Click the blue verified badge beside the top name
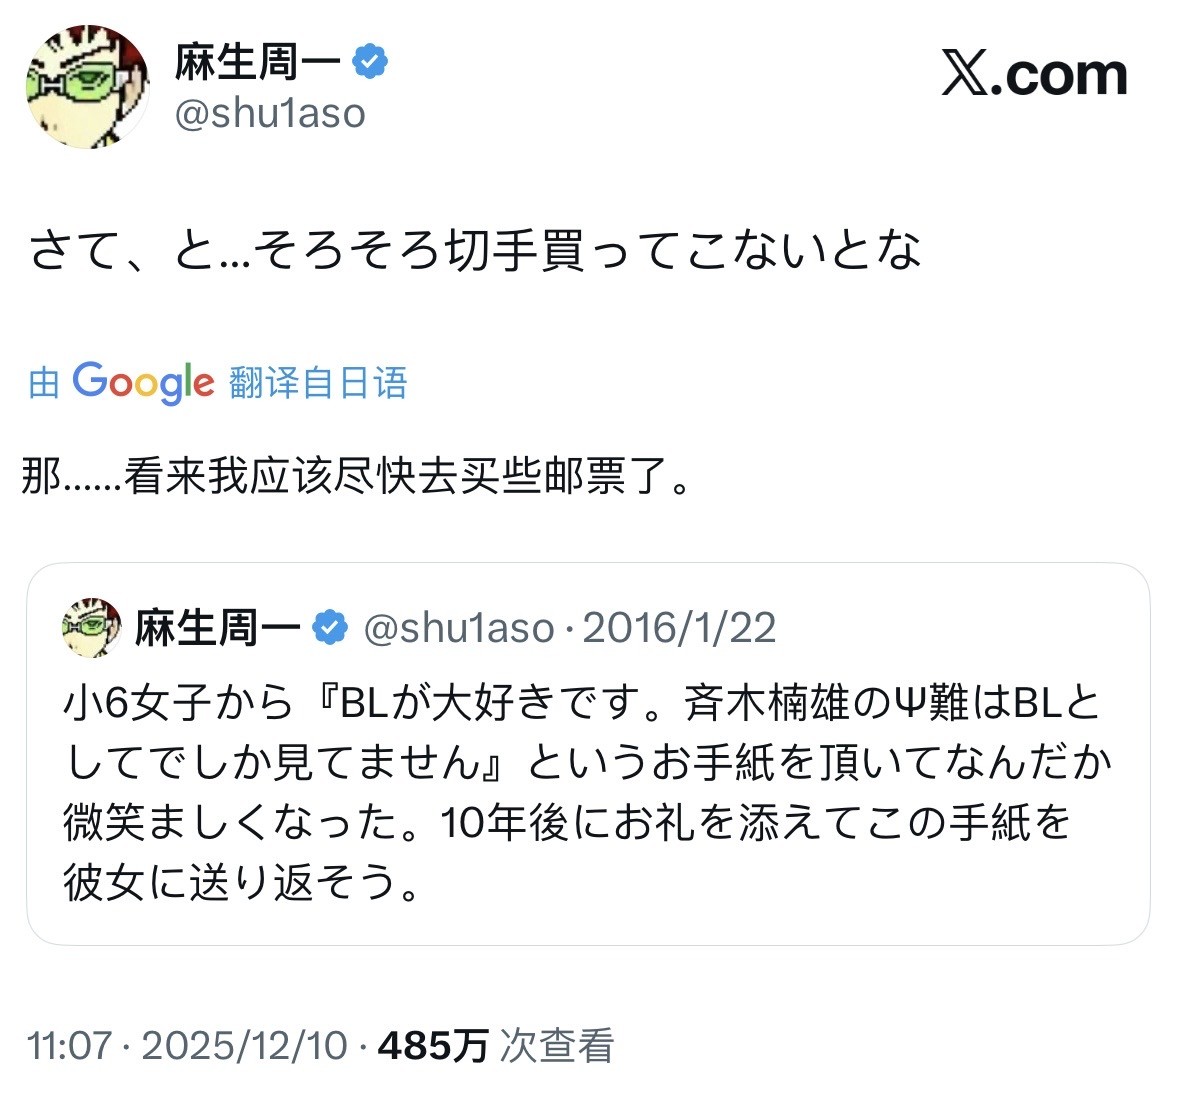Viewport: 1178px width, 1100px height. pos(370,63)
